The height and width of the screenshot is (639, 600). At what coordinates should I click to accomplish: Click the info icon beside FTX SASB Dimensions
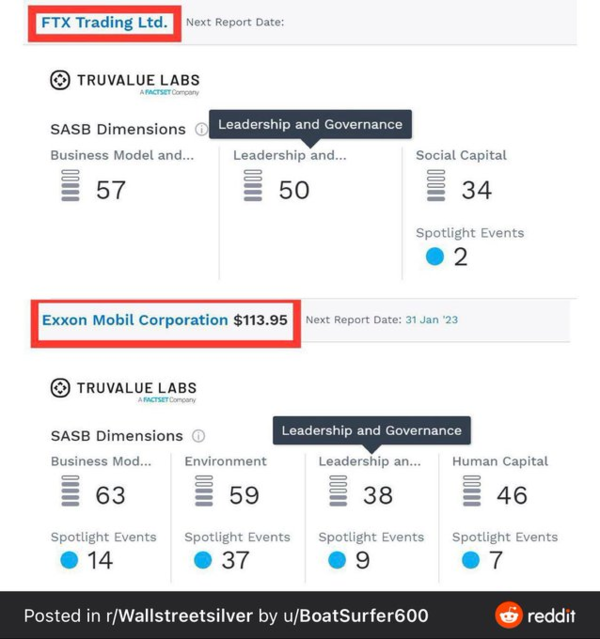201,129
